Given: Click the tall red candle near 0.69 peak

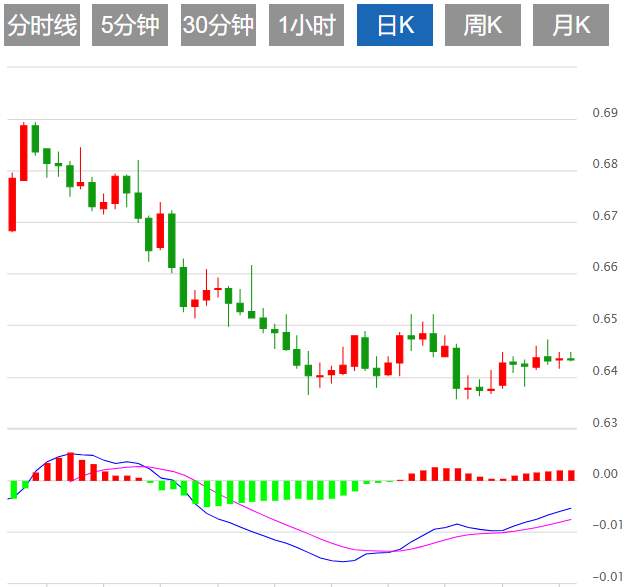Looking at the screenshot, I should [24, 152].
